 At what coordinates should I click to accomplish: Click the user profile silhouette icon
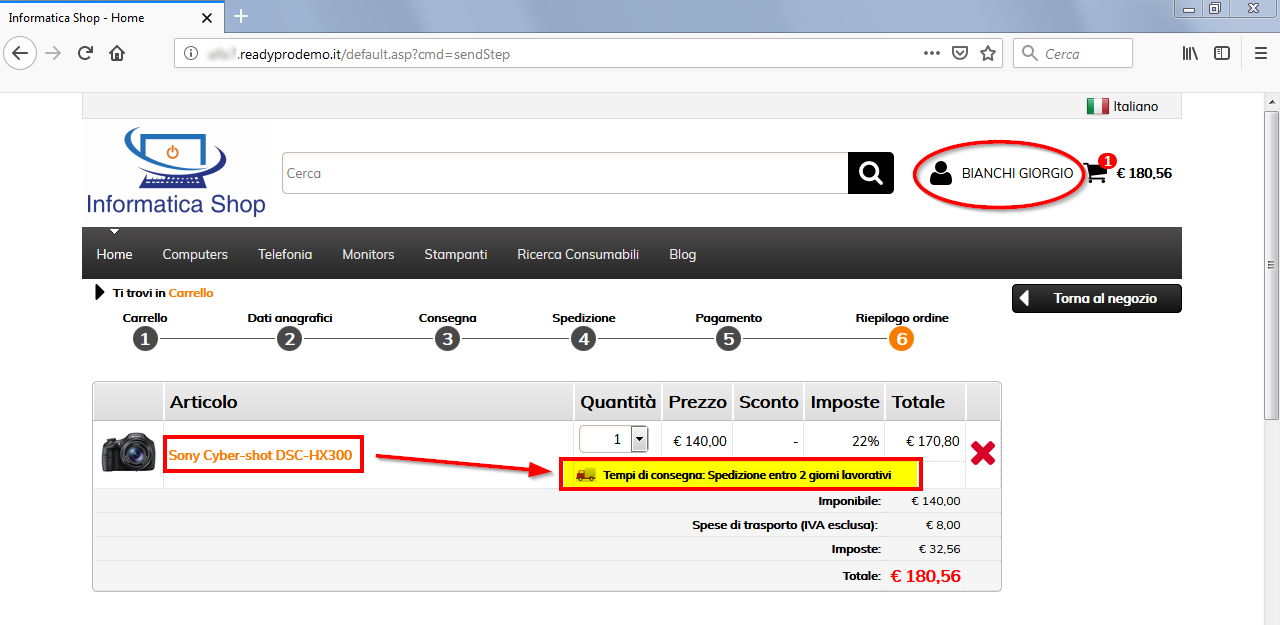[941, 173]
